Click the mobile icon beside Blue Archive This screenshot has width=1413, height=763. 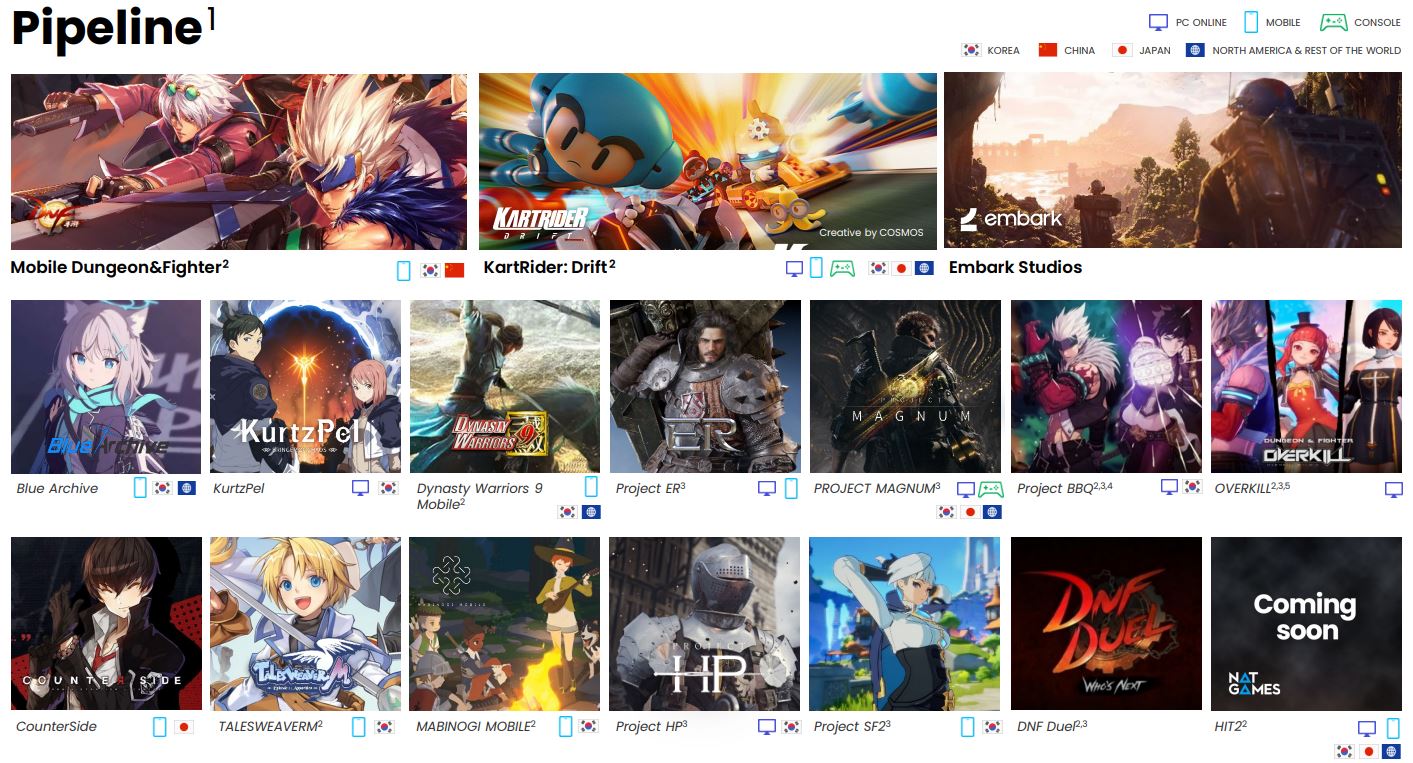pos(141,488)
